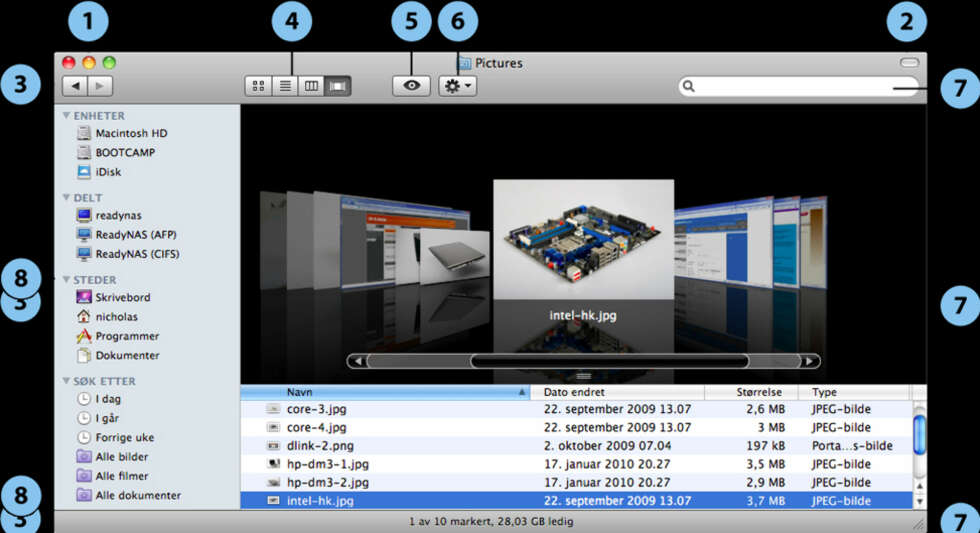Click the file list vertical scroll thumb

point(919,434)
